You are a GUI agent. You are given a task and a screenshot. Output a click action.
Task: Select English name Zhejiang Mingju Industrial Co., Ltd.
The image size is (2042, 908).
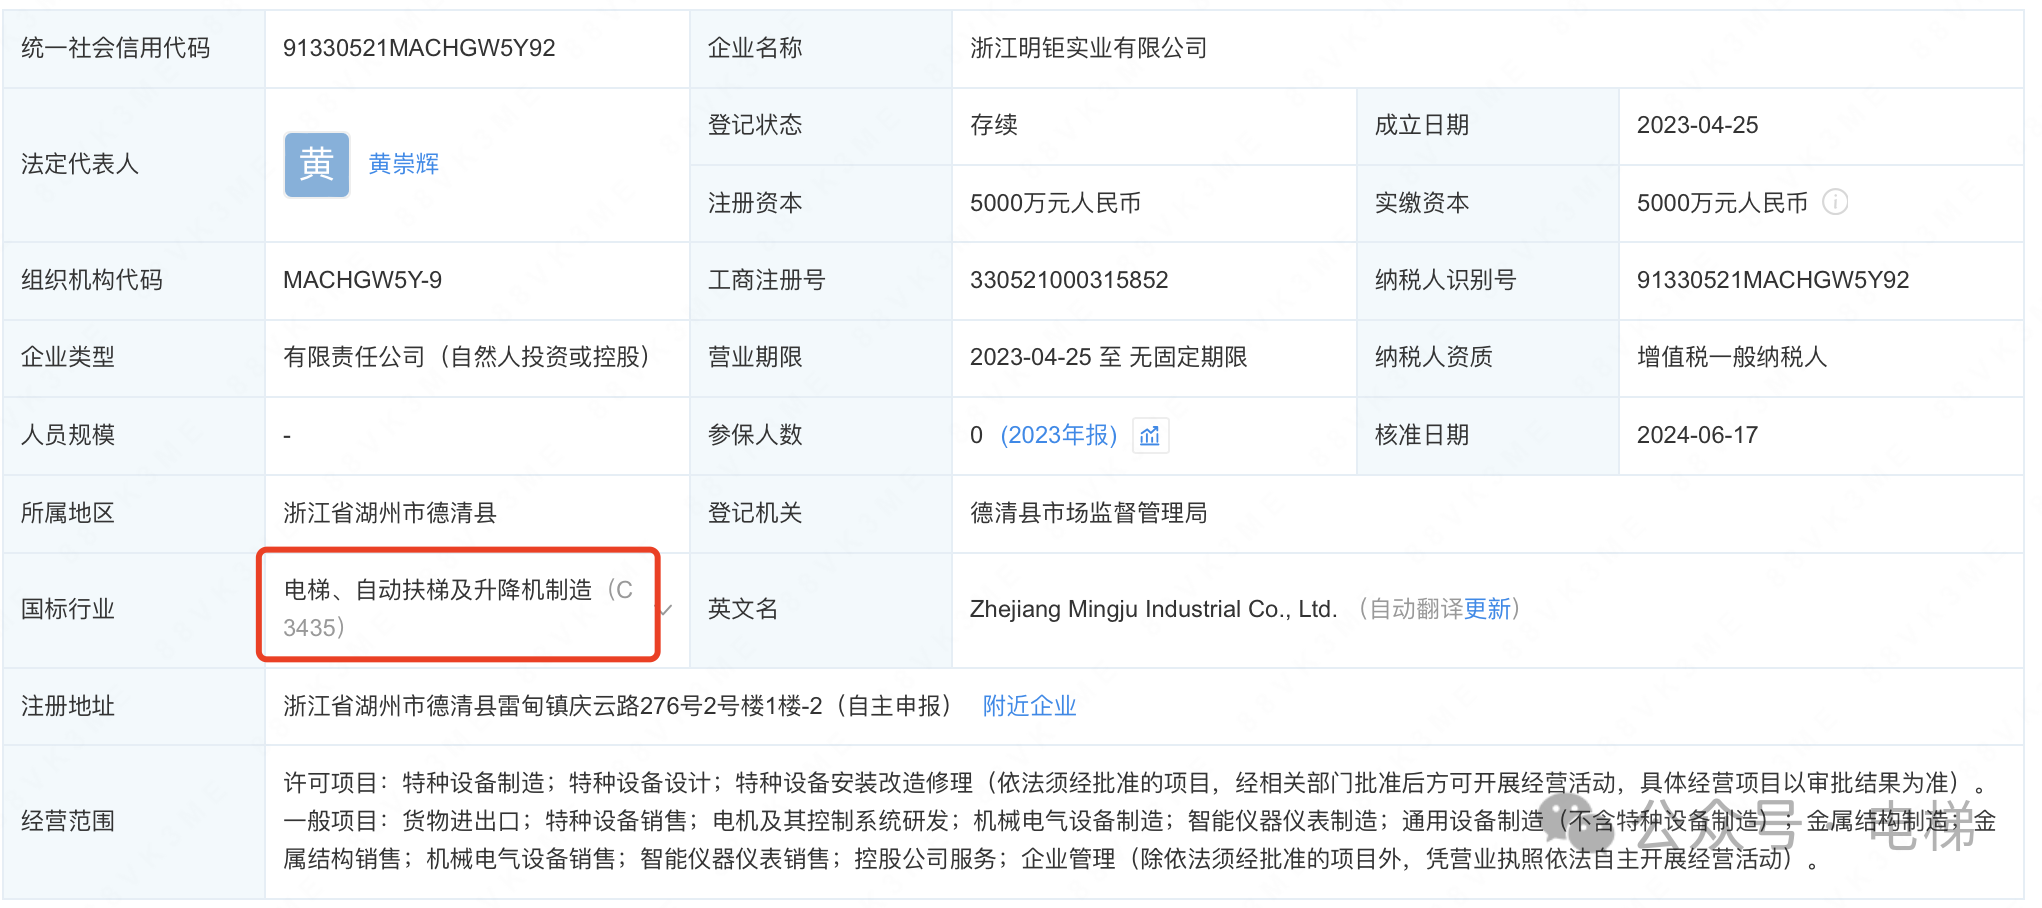pos(1153,609)
